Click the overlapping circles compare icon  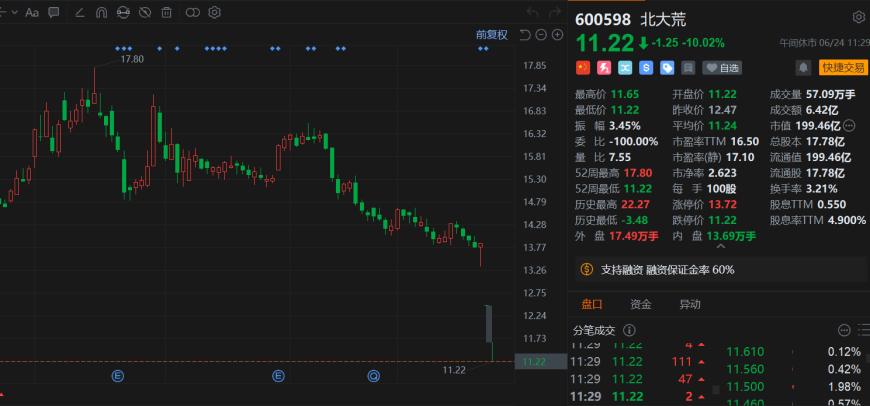193,12
